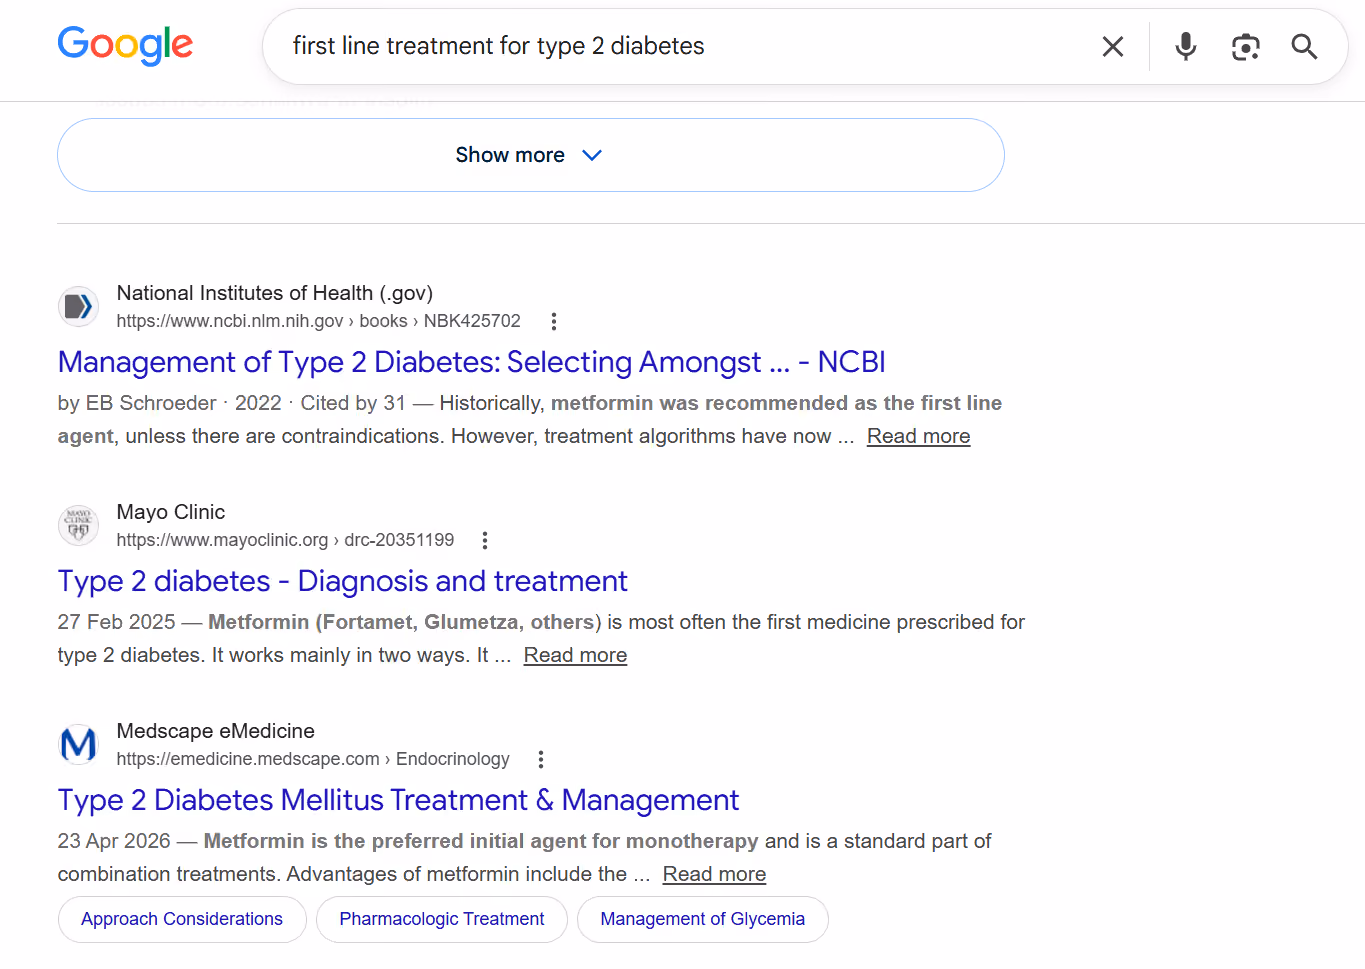Image resolution: width=1365 pixels, height=969 pixels.
Task: Open Type 2 diabetes Diagnosis and treatment link
Action: [343, 581]
